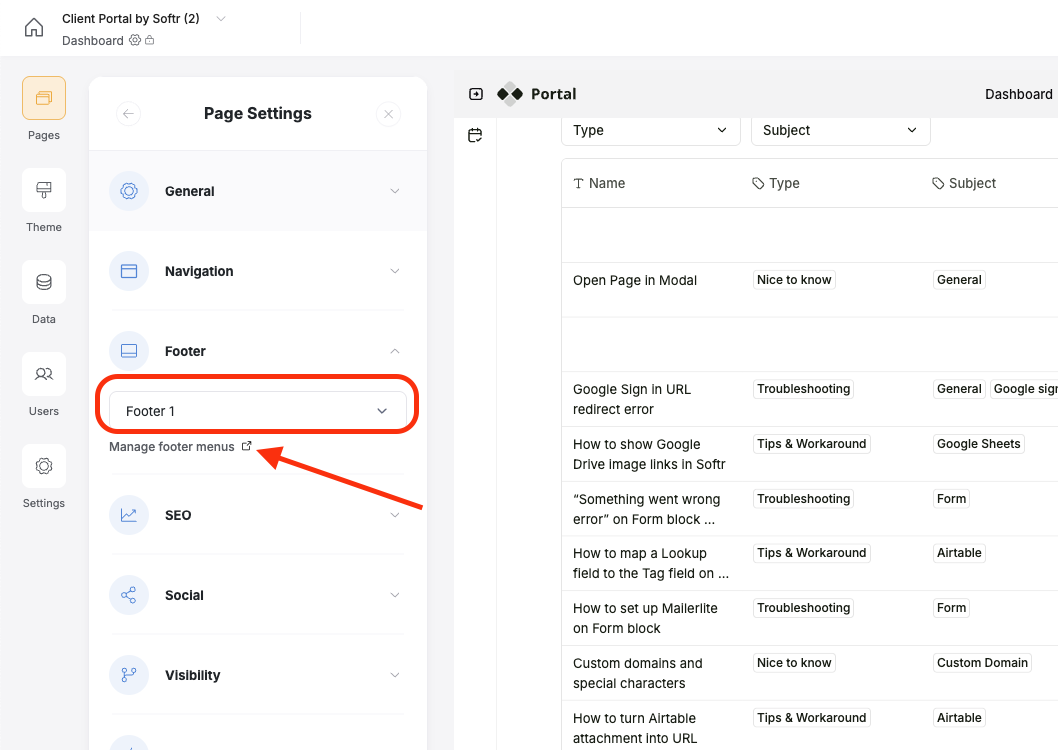Click the page settings gear next to Dashboard
The height and width of the screenshot is (750, 1058).
coord(135,40)
